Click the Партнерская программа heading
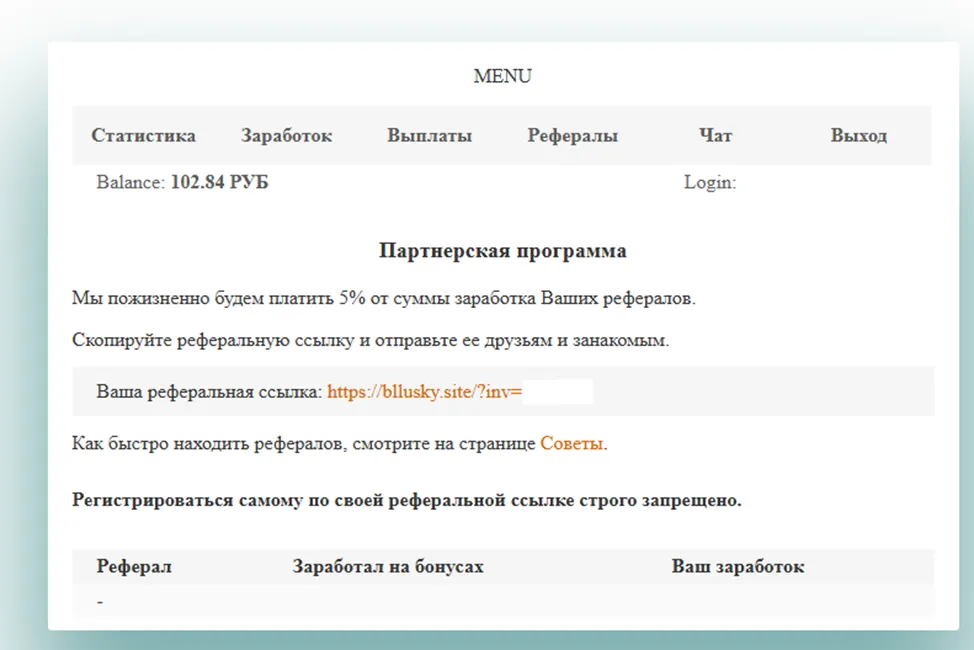This screenshot has height=650, width=974. 503,250
